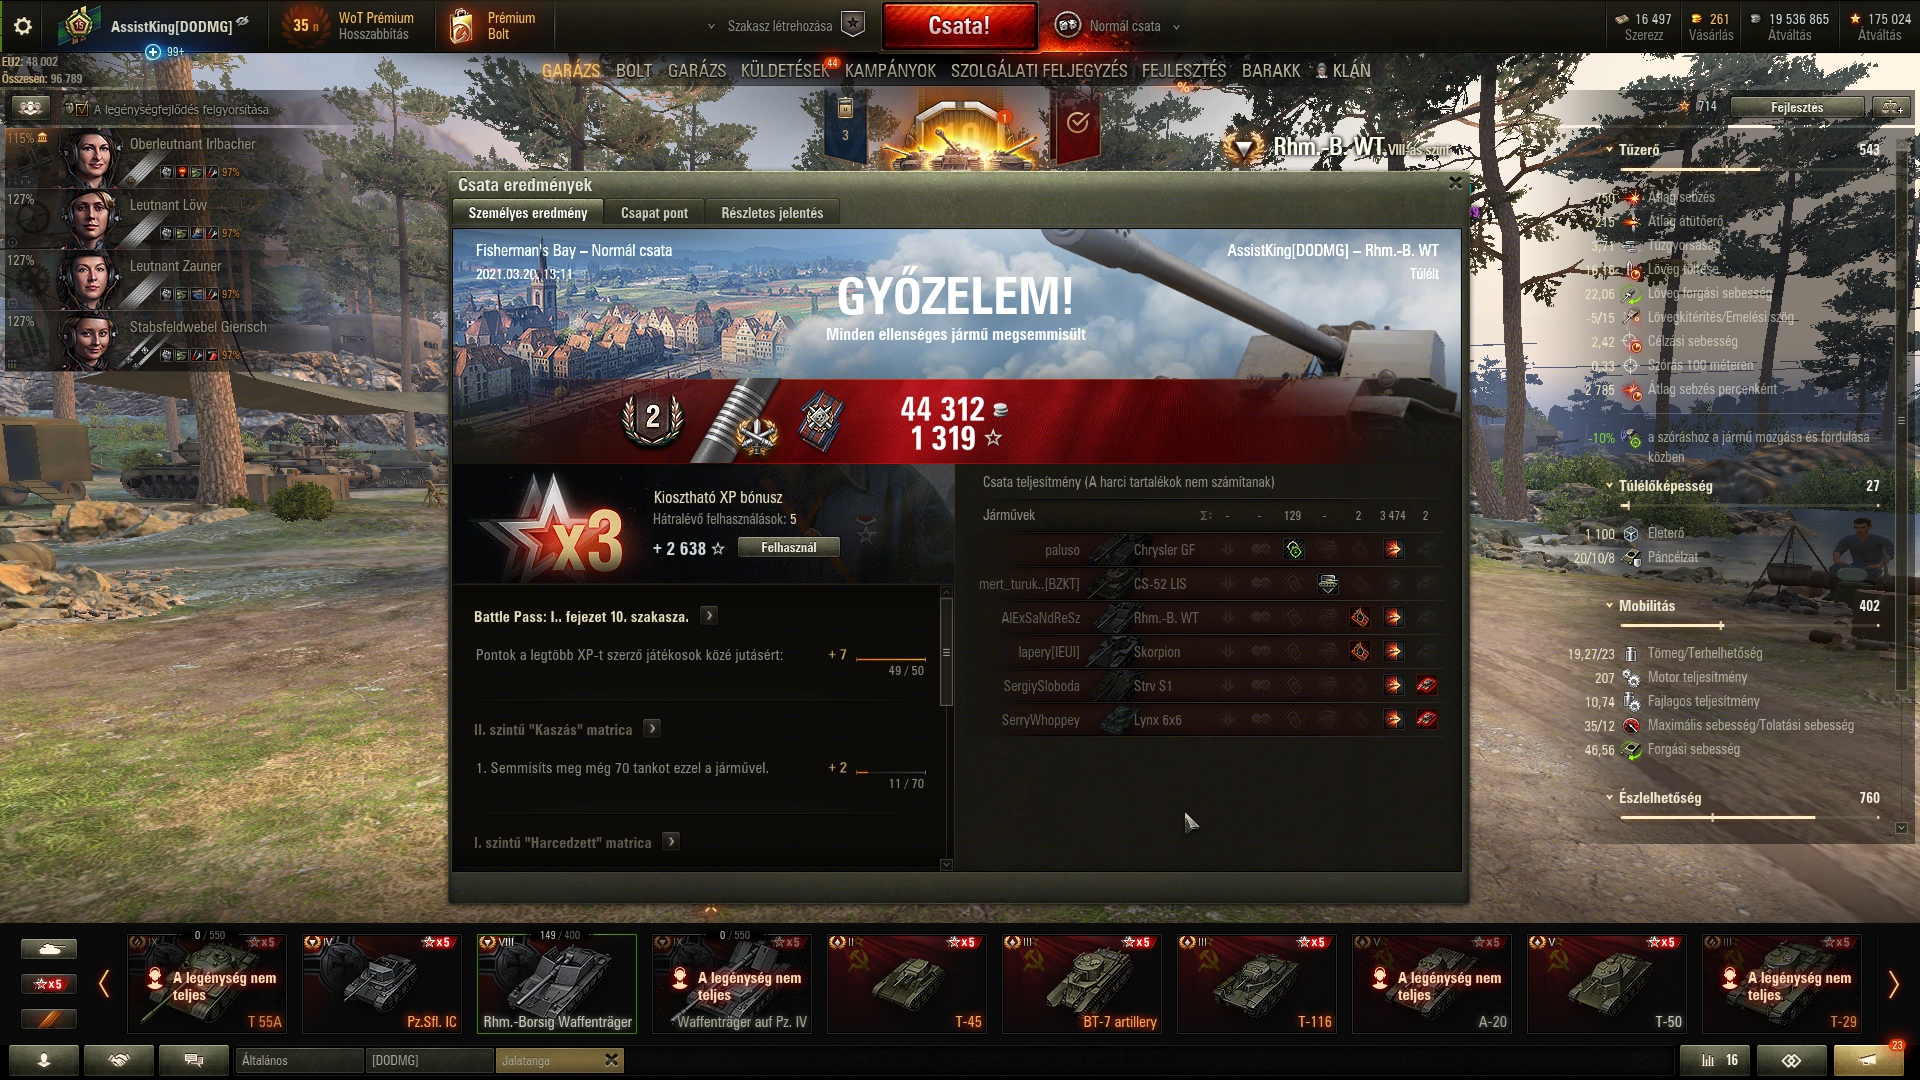Toggle the tank type carousel filter
Screen dimensions: 1920x1080
click(x=49, y=948)
